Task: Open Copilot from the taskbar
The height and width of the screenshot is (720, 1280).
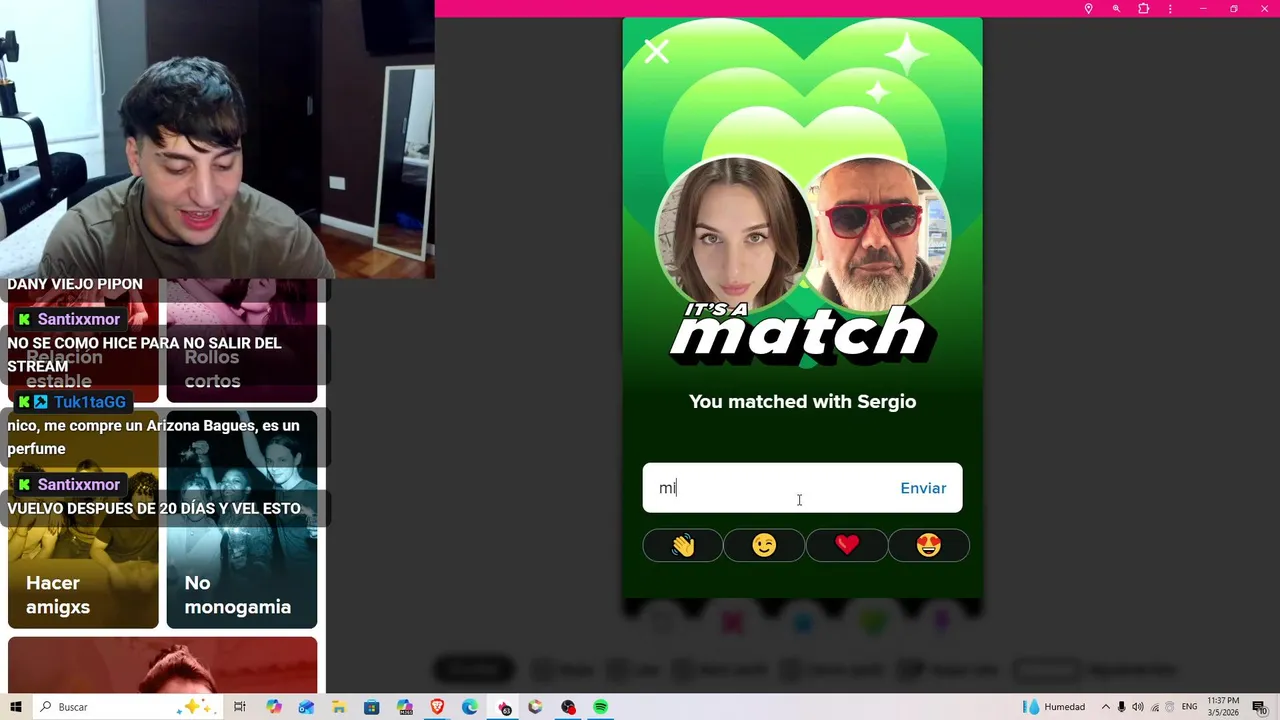Action: point(274,707)
